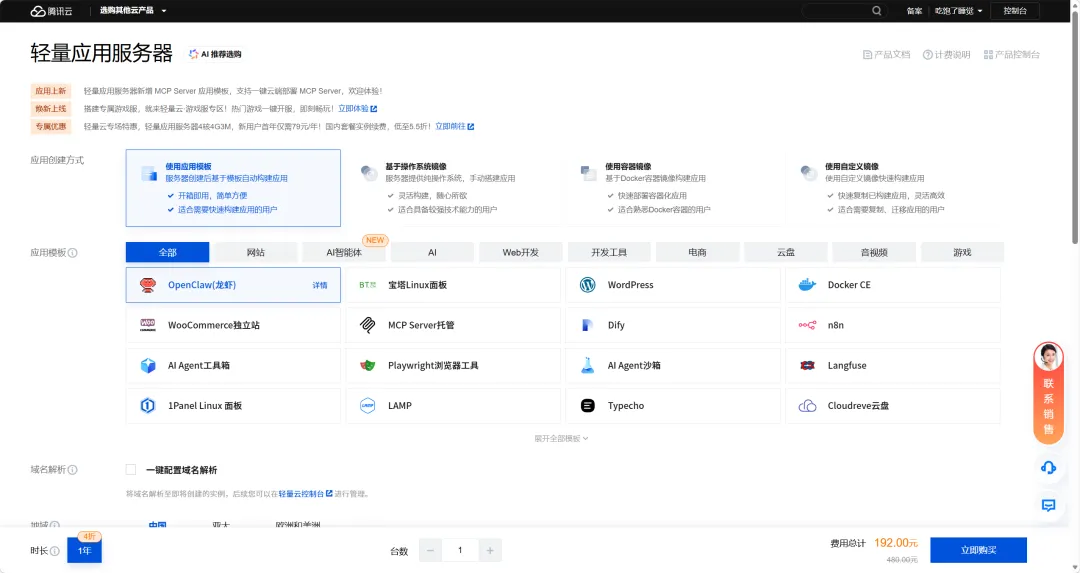Click the 联系销售 floating widget
Image resolution: width=1080 pixels, height=573 pixels.
coord(1048,393)
